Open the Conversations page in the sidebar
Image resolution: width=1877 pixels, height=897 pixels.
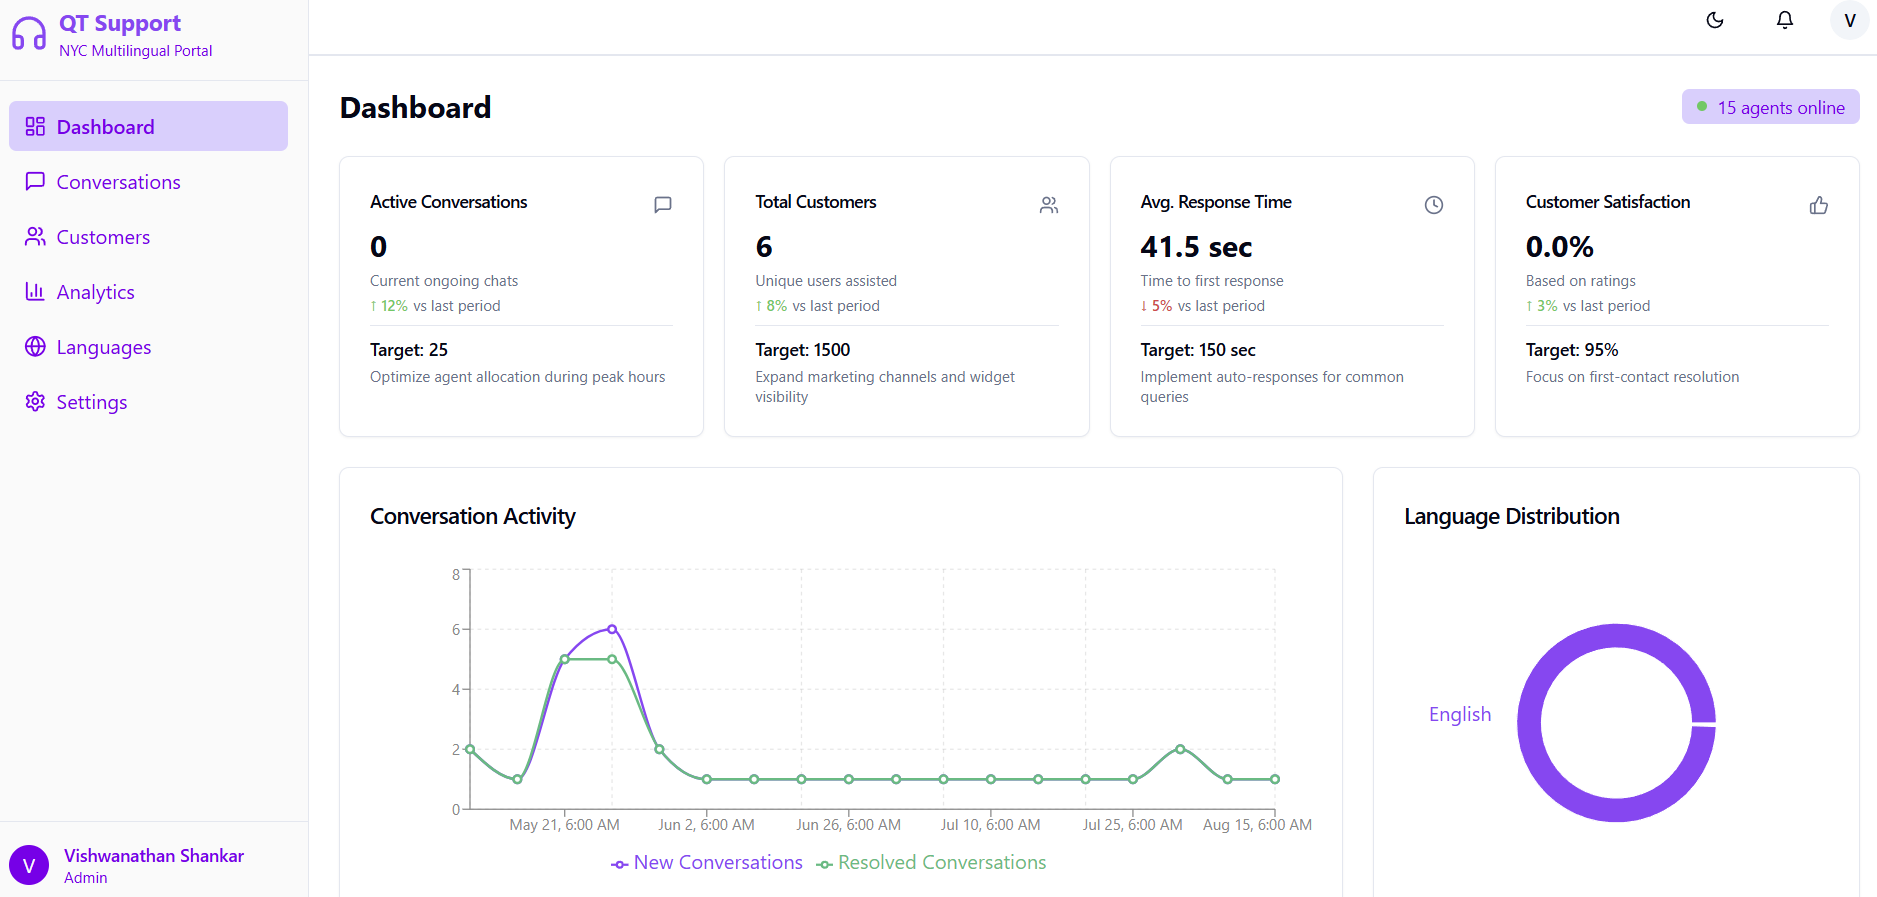(x=118, y=182)
